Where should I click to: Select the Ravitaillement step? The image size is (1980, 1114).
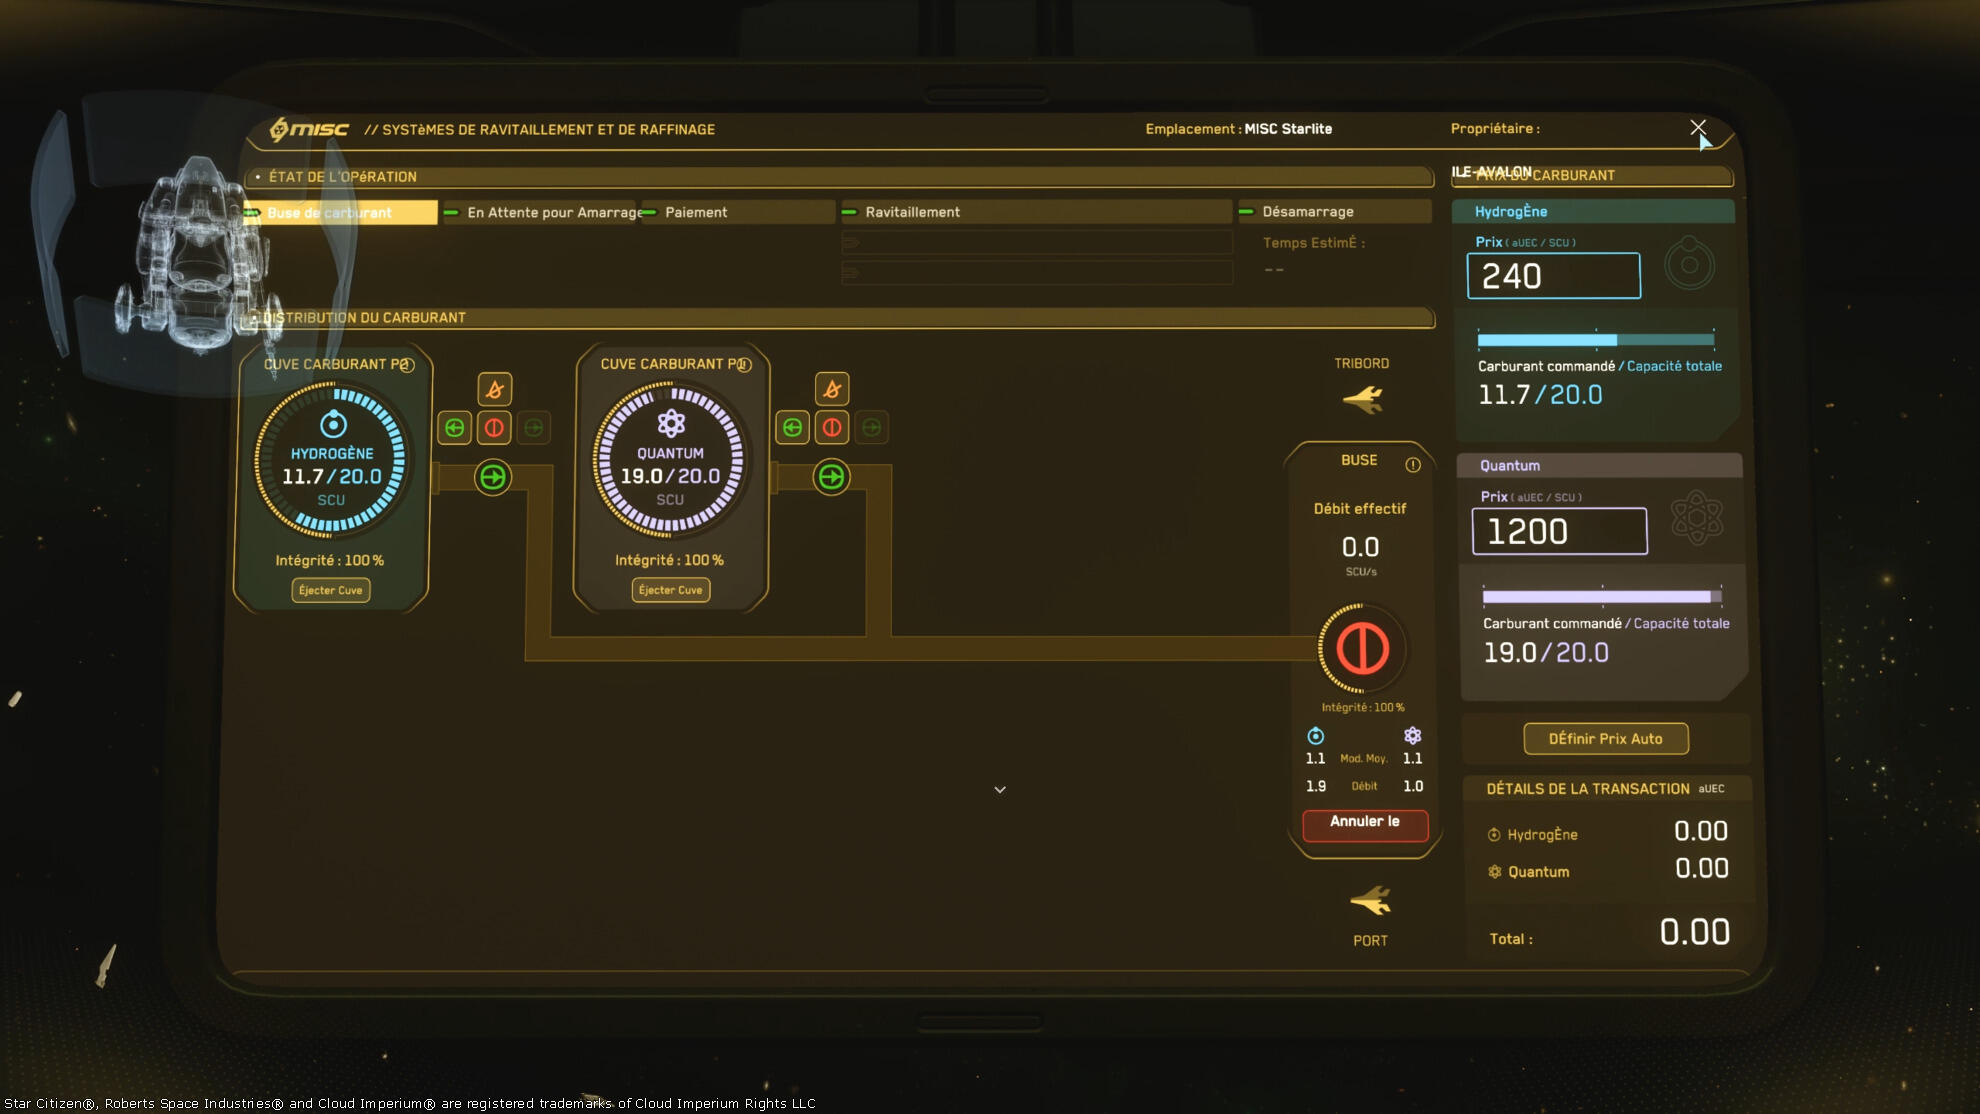pyautogui.click(x=1037, y=212)
